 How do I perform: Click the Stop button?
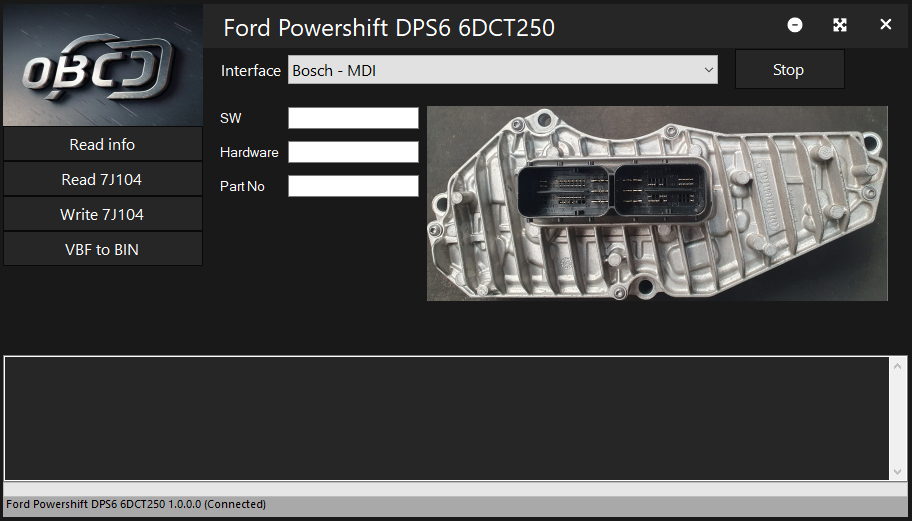pyautogui.click(x=789, y=70)
